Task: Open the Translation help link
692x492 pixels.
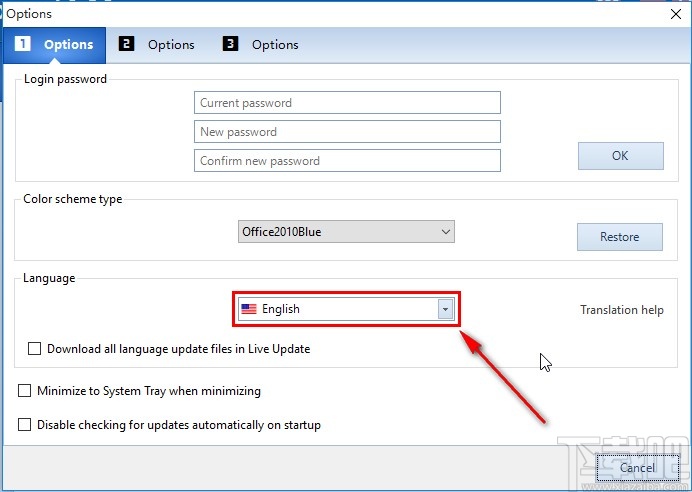Action: coord(622,310)
